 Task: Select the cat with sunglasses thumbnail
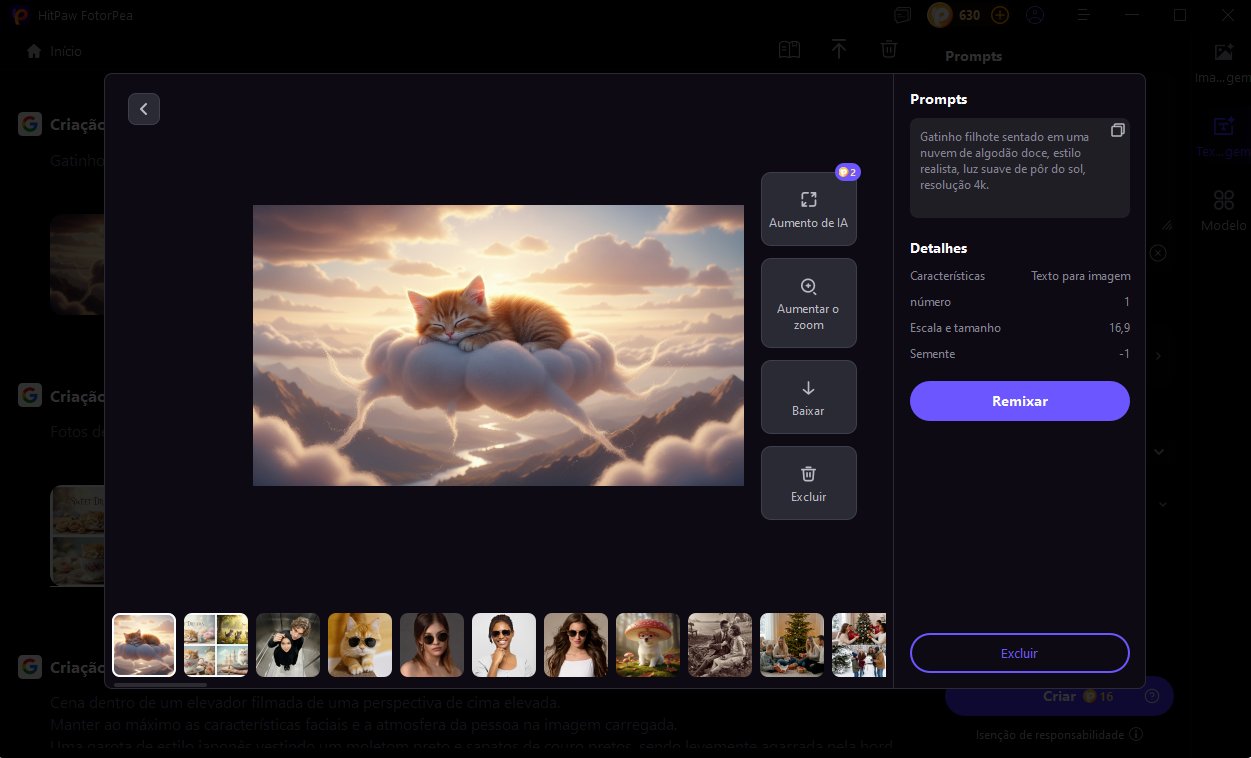360,645
